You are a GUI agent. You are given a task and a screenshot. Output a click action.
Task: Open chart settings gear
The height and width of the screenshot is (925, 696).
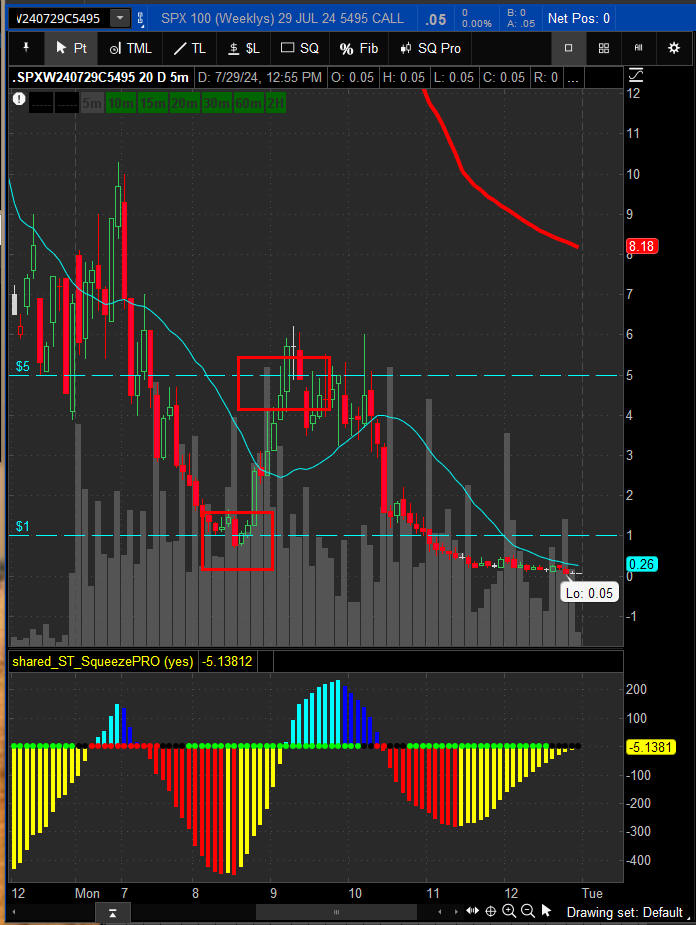point(674,48)
